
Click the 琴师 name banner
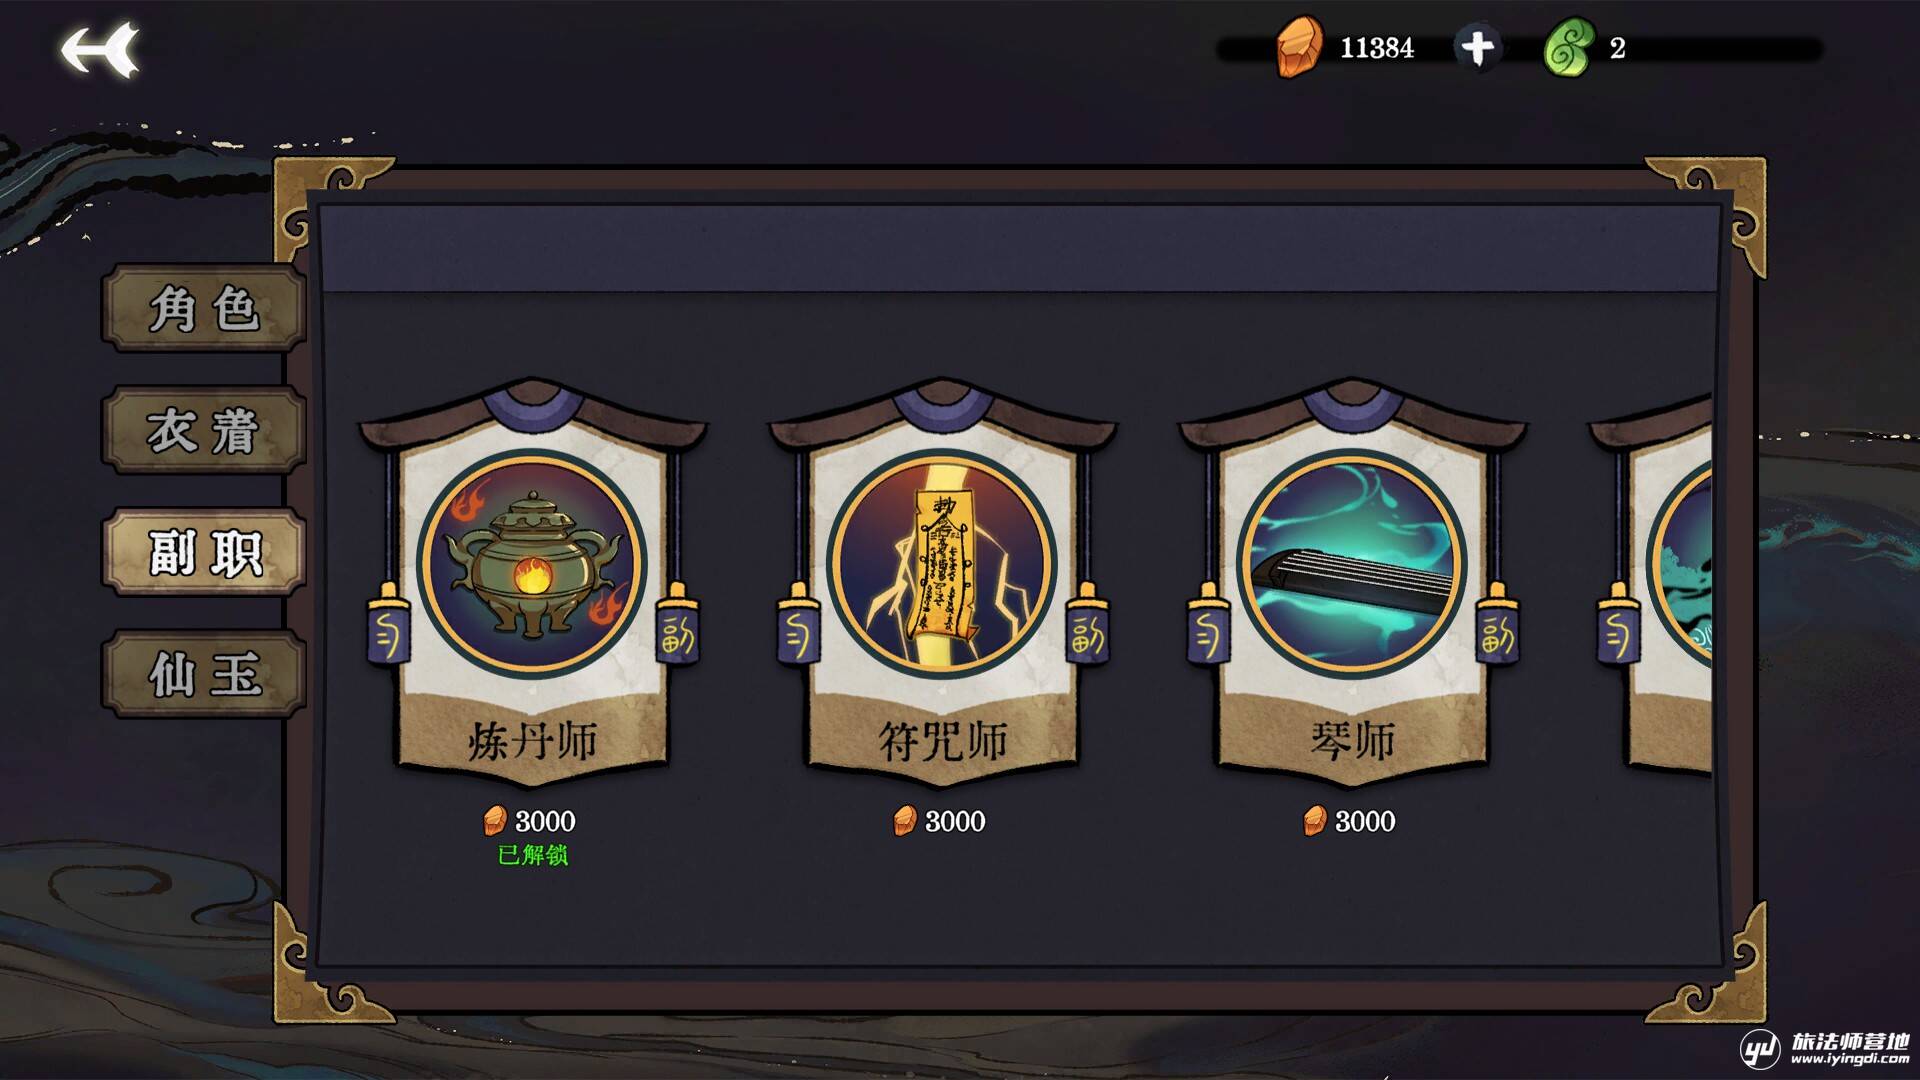1352,741
